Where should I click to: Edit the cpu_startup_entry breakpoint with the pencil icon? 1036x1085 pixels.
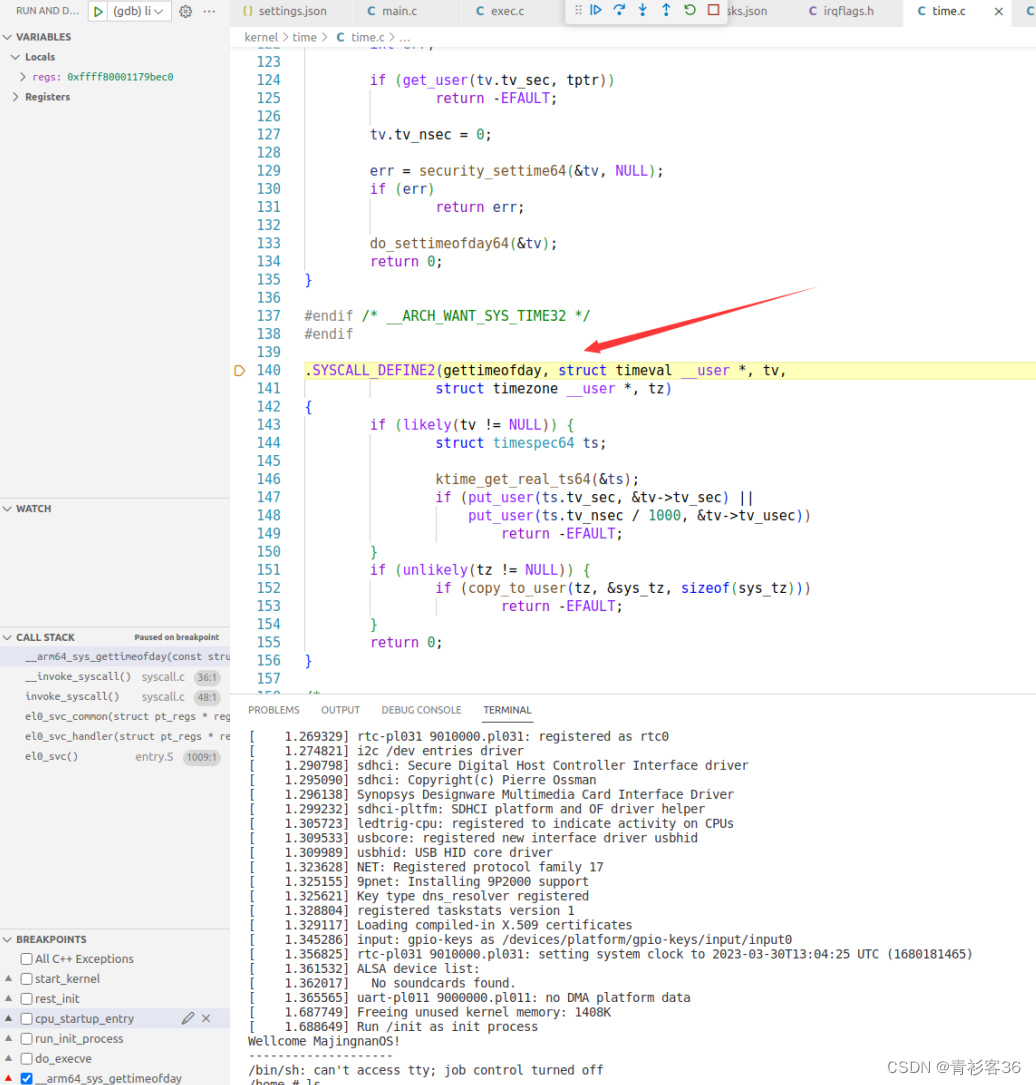(187, 1018)
